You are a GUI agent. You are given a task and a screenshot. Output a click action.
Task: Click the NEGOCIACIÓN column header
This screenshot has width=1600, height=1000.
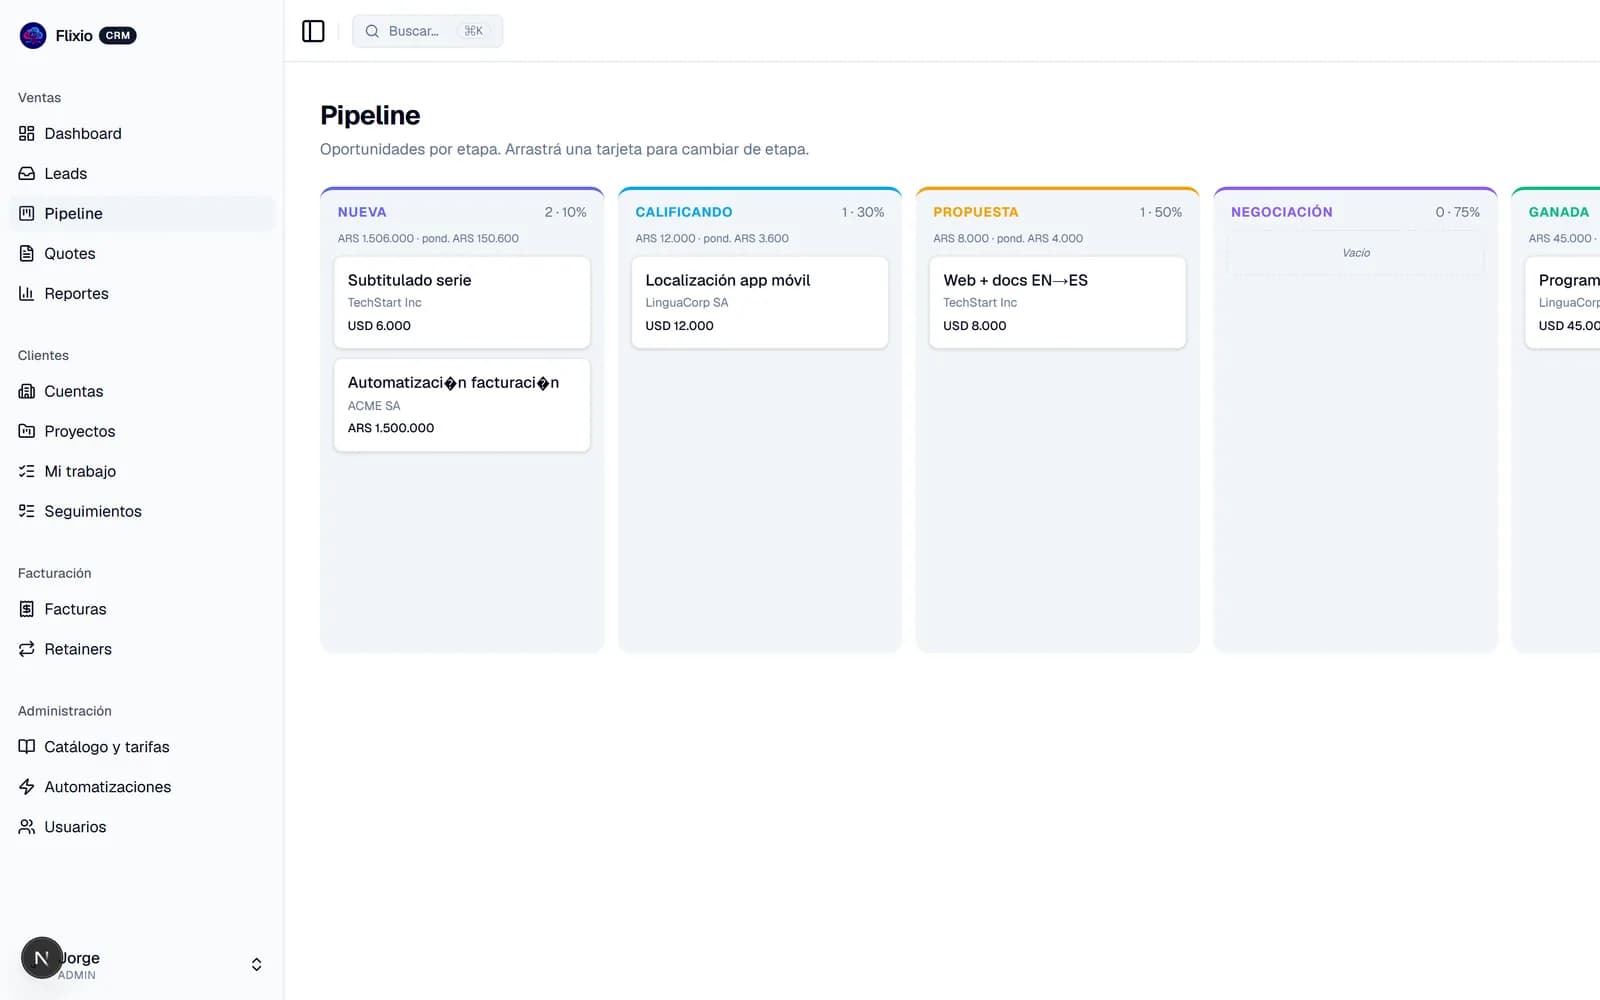tap(1282, 212)
